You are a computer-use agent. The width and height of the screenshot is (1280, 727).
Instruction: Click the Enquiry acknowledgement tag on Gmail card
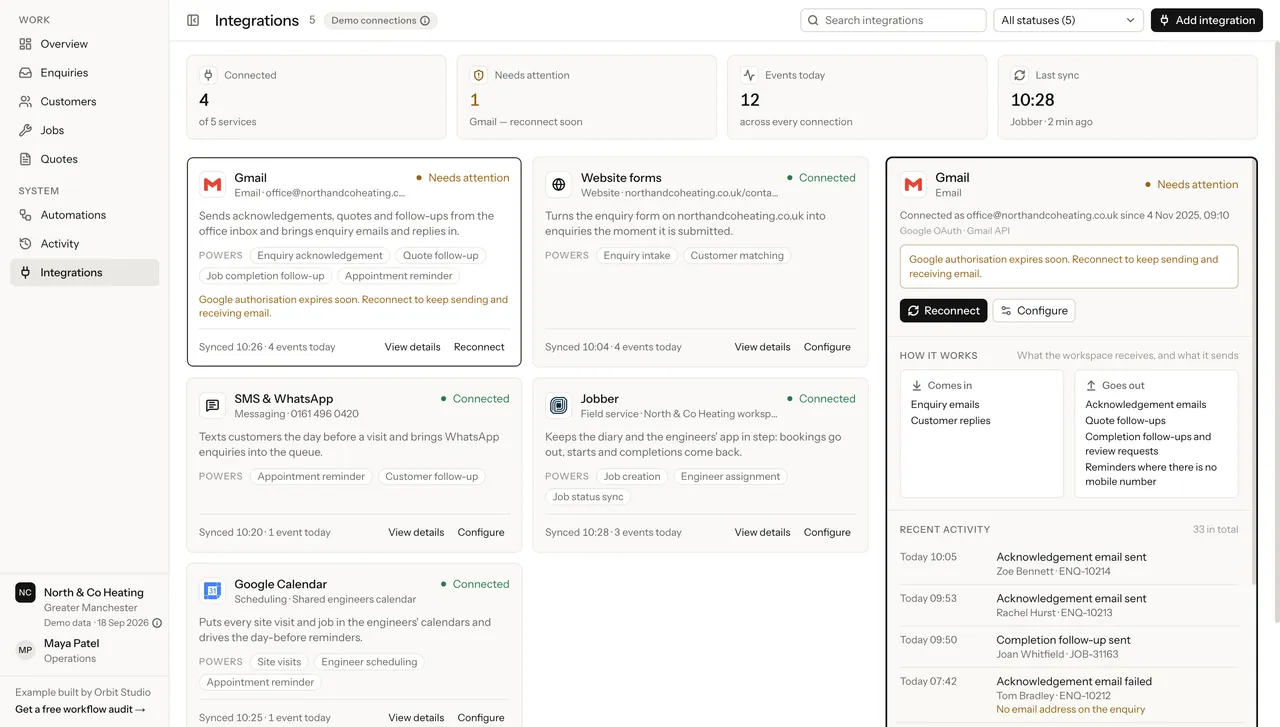[x=320, y=256]
